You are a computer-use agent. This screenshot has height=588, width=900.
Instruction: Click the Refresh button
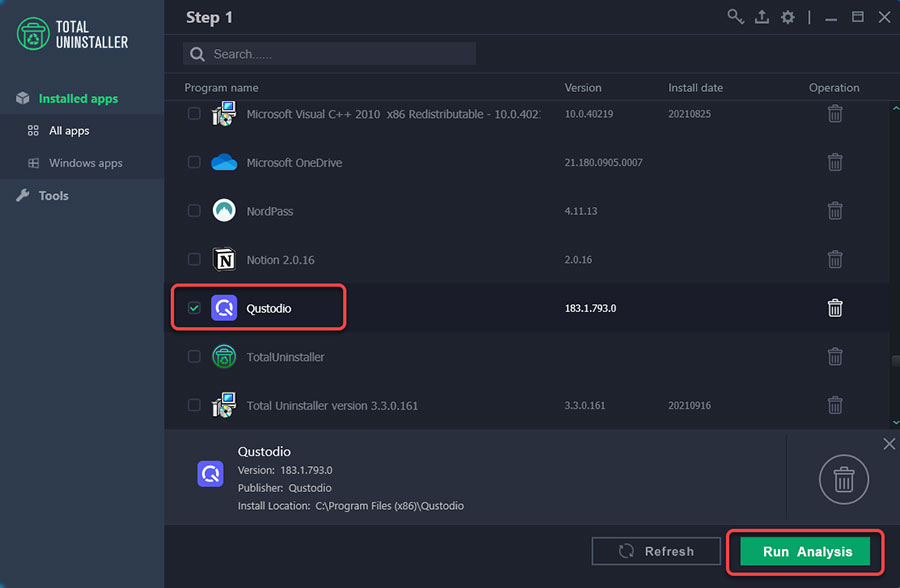click(x=656, y=551)
